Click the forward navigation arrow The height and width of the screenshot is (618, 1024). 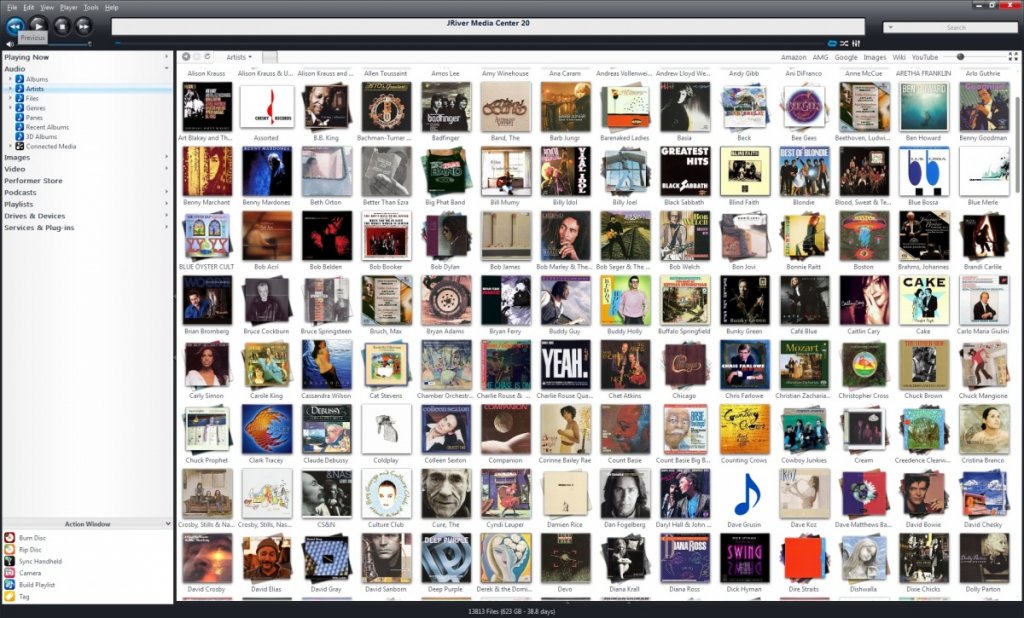(x=197, y=57)
